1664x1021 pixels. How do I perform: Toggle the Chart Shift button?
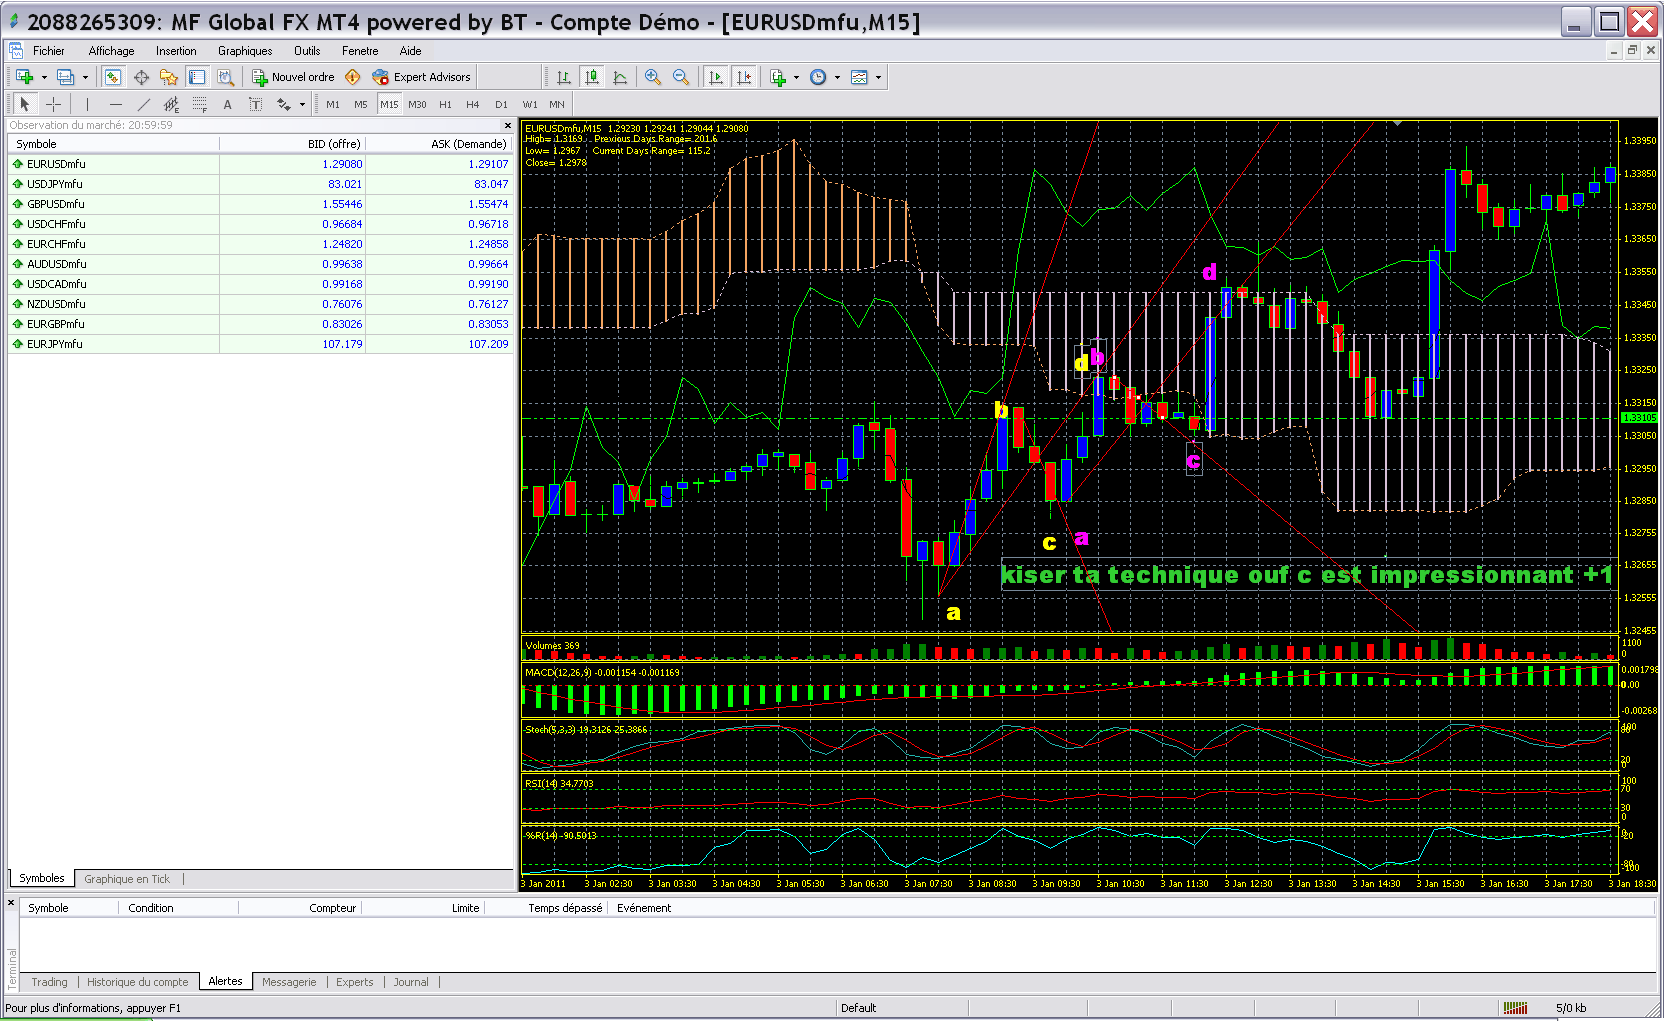pos(744,77)
